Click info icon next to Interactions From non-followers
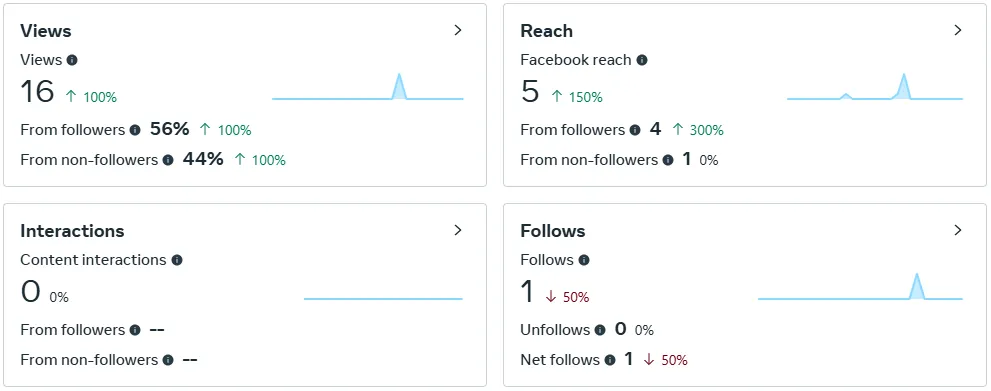Screen dimensions: 991x391 click(168, 360)
